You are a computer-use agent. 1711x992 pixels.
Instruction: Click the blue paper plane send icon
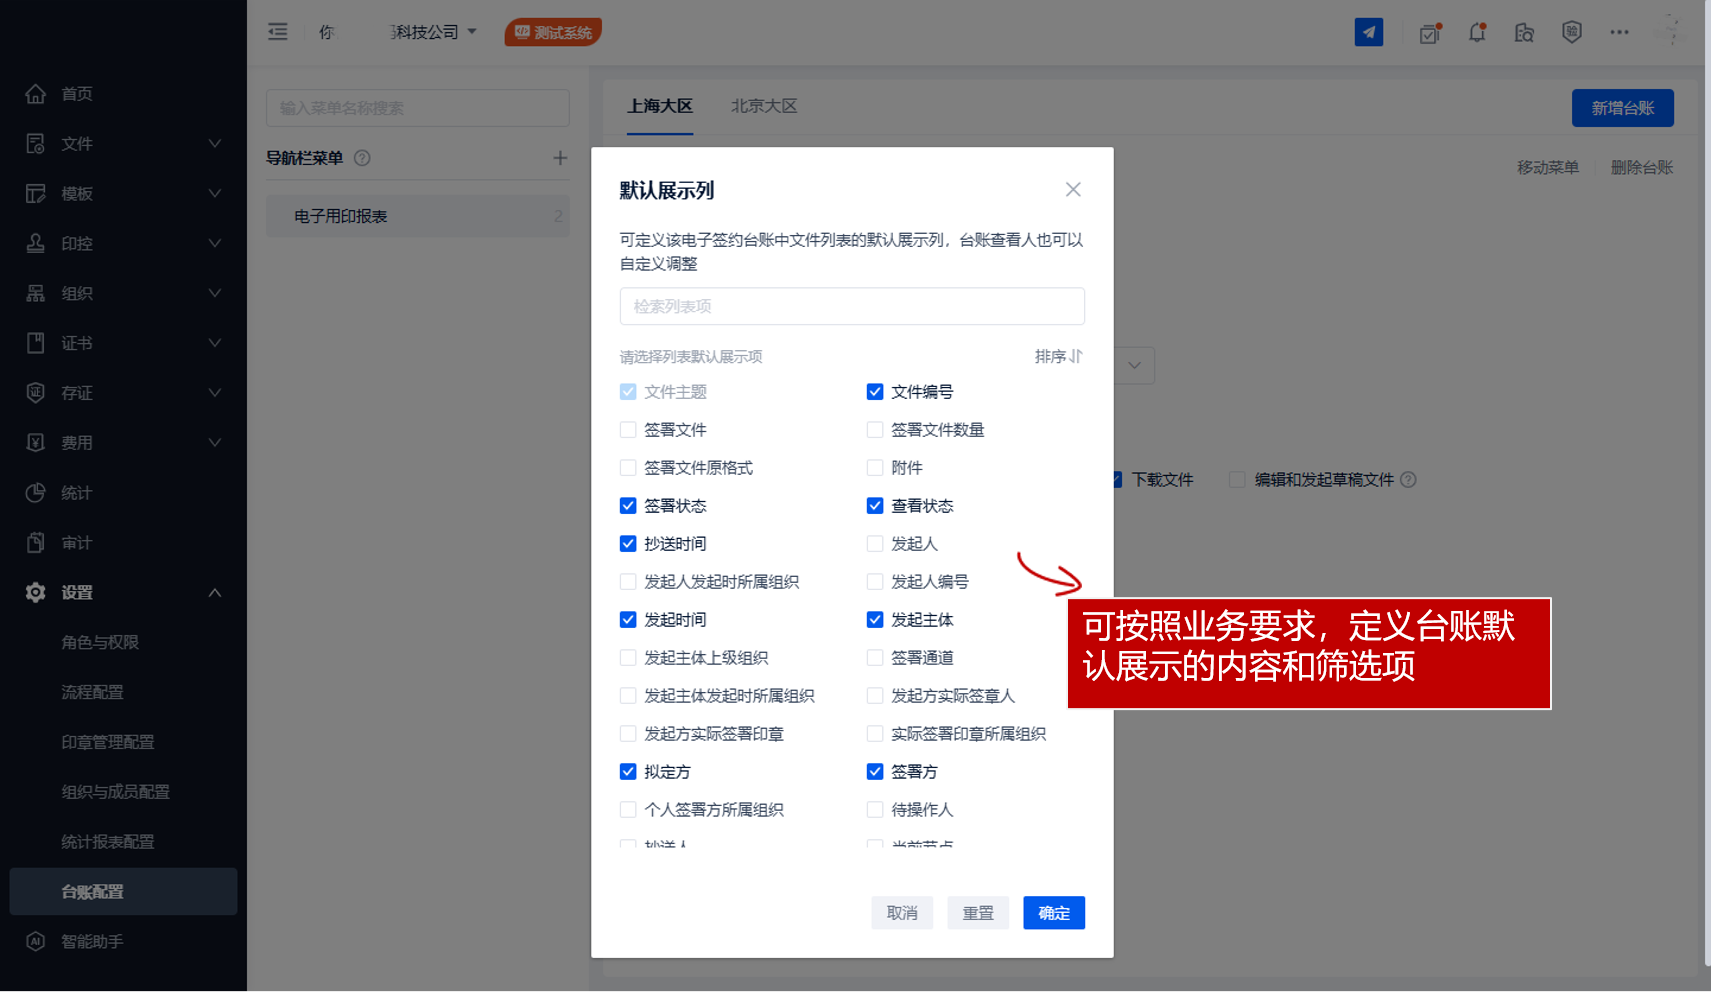(x=1369, y=32)
